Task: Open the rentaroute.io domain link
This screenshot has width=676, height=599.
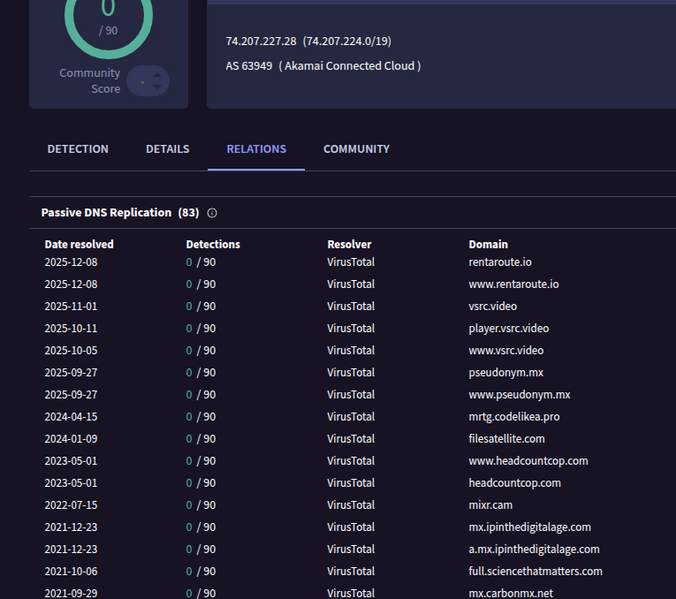Action: tap(500, 262)
